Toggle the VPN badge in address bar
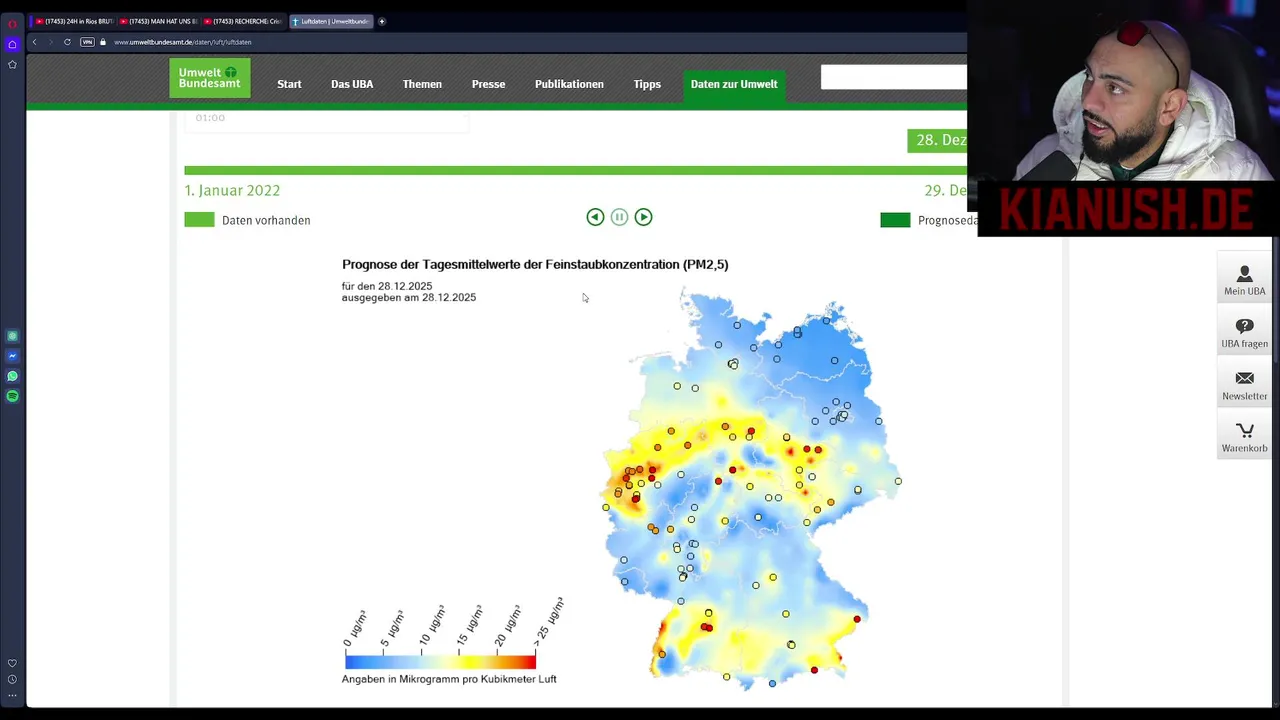Image resolution: width=1280 pixels, height=720 pixels. 87,42
